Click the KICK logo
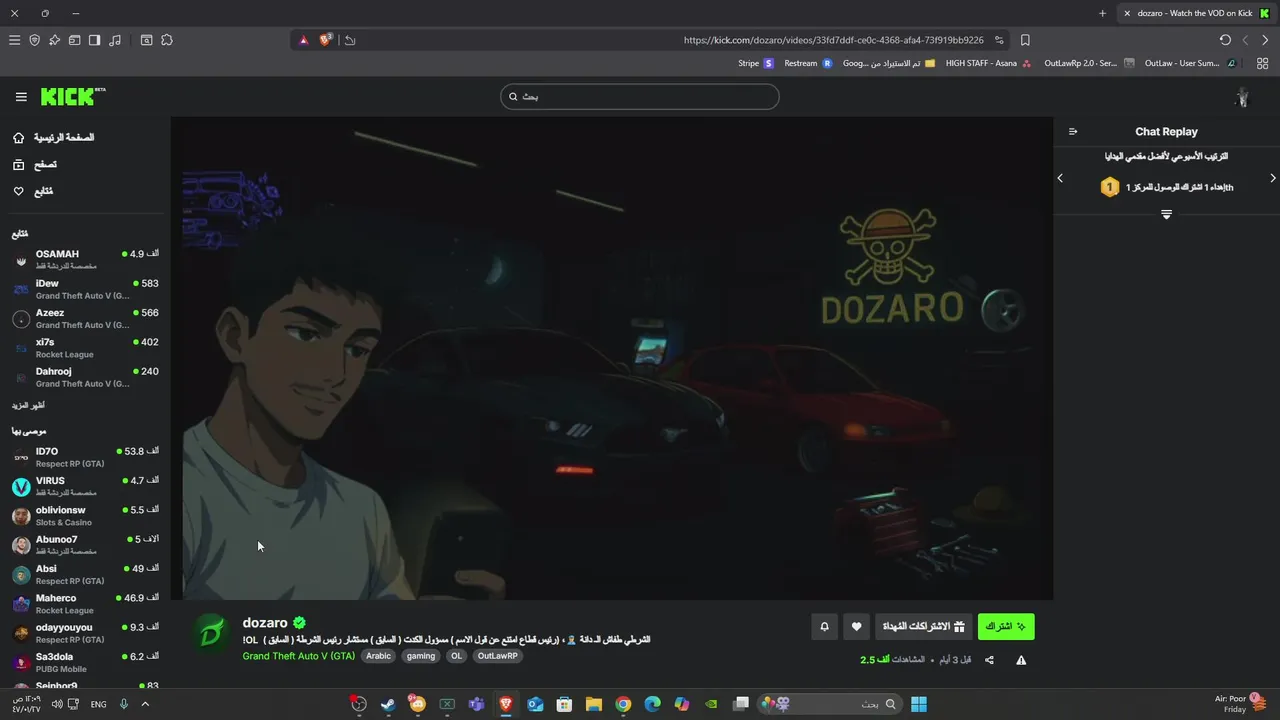The width and height of the screenshot is (1280, 720). coord(72,97)
